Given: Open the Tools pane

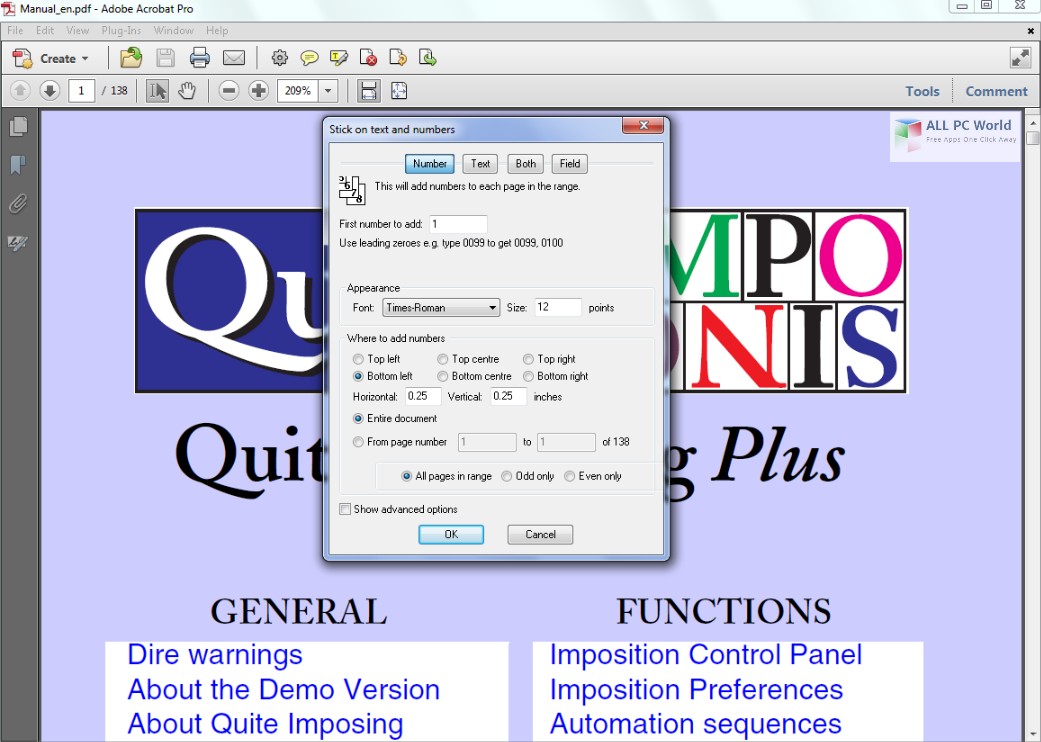Looking at the screenshot, I should [922, 92].
